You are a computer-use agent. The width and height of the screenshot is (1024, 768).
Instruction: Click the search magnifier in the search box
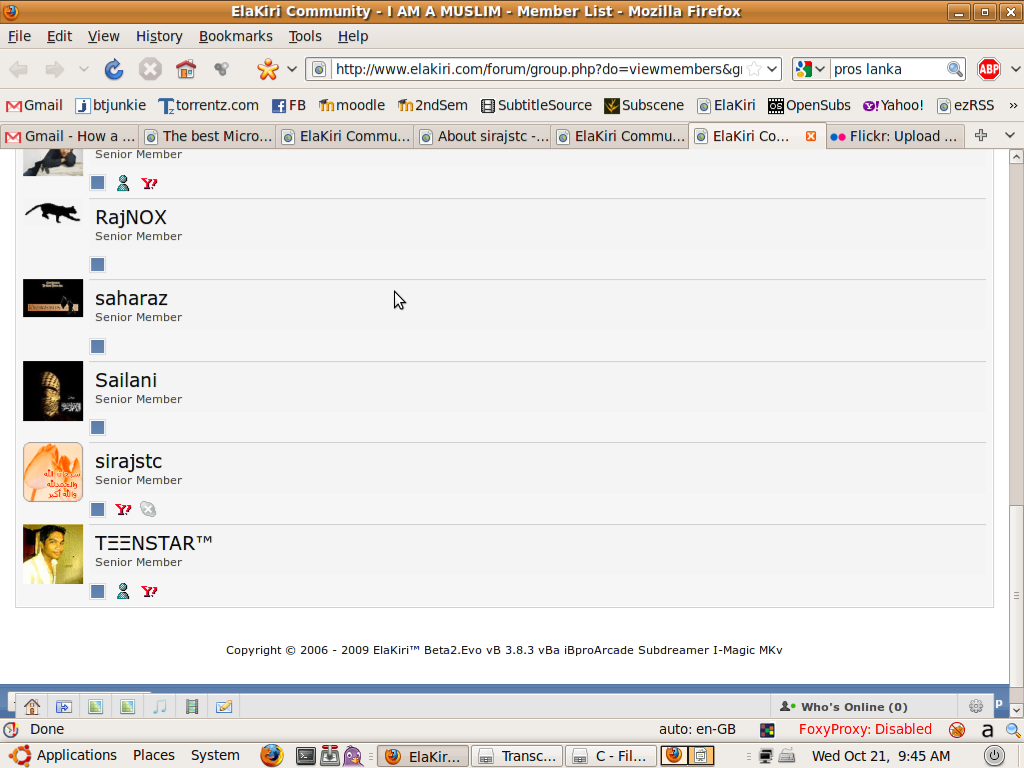click(954, 69)
